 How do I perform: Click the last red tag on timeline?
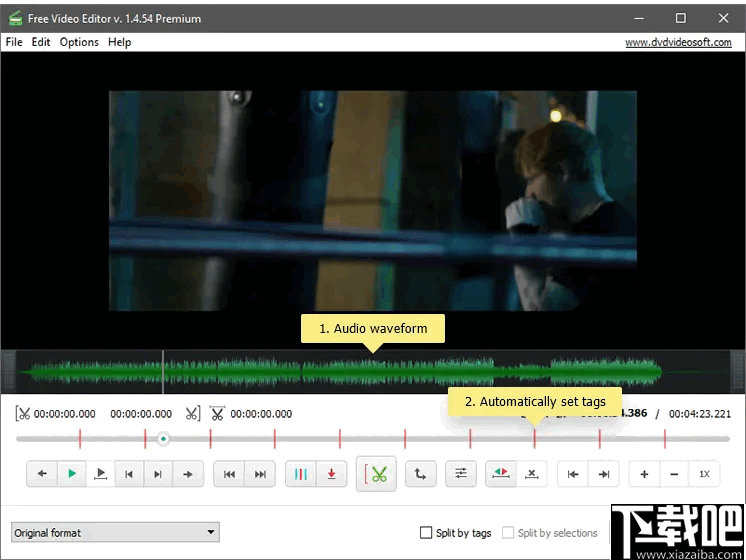[665, 439]
